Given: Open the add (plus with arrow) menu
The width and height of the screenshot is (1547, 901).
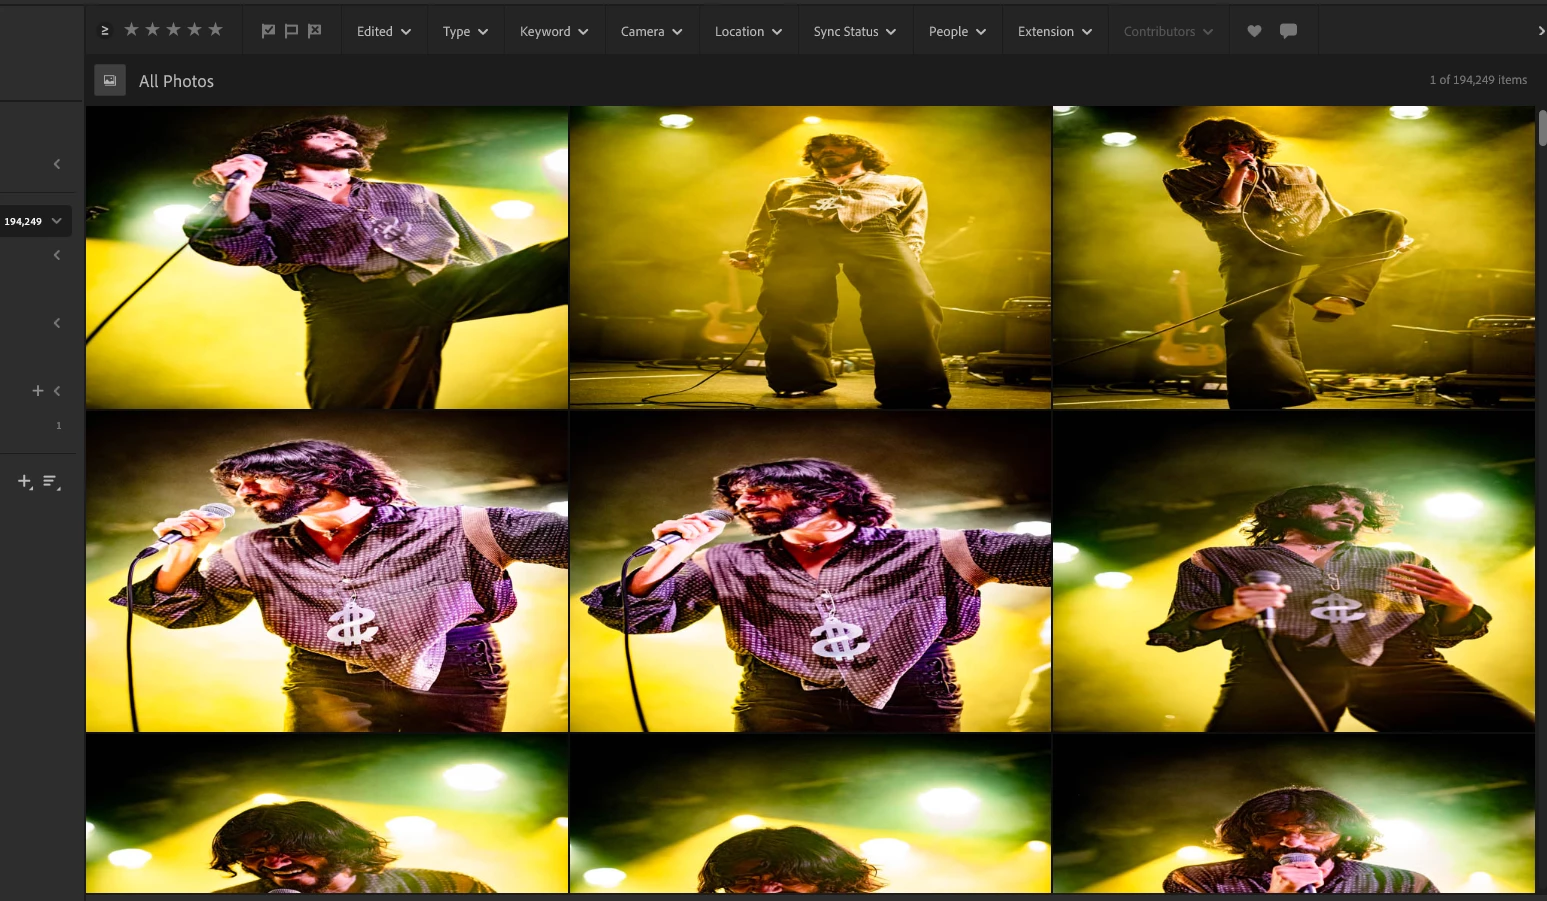Looking at the screenshot, I should 25,482.
